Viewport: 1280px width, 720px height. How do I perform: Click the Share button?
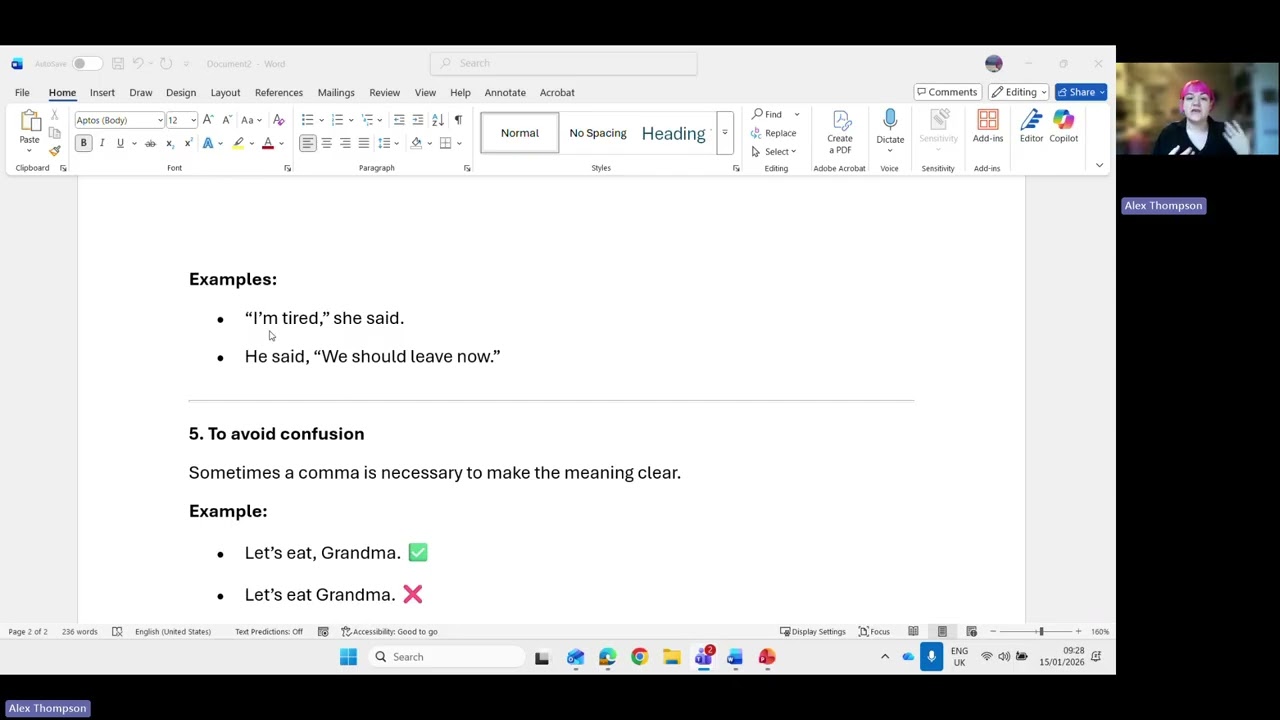1081,92
